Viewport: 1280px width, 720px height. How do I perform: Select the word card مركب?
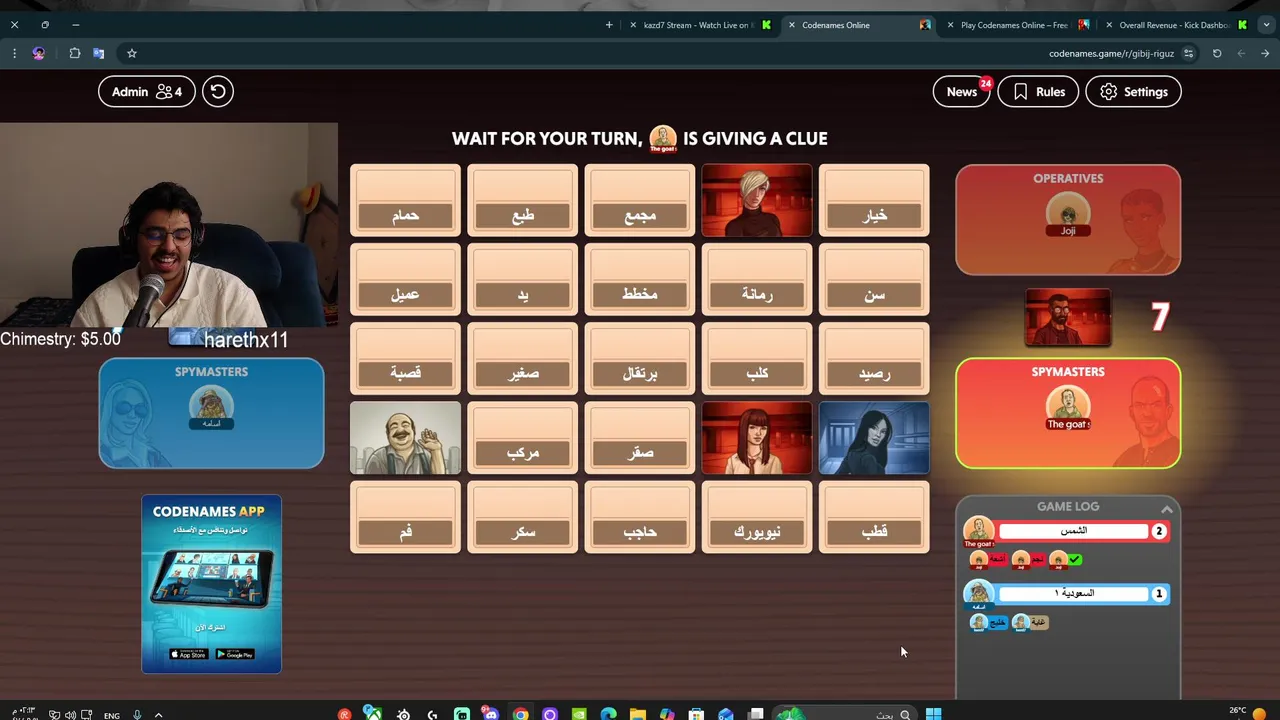pyautogui.click(x=522, y=437)
